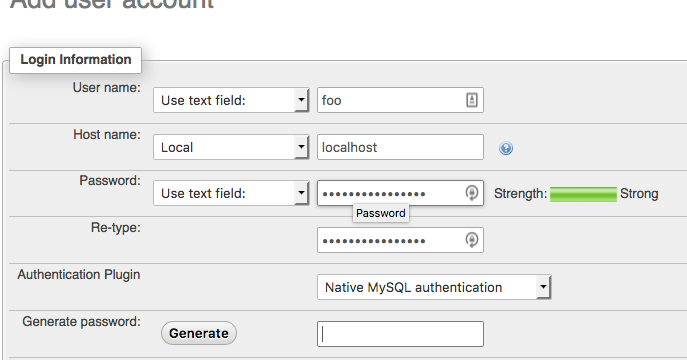This screenshot has width=687, height=360.
Task: Open the Host name help question-mark icon
Action: click(x=506, y=148)
